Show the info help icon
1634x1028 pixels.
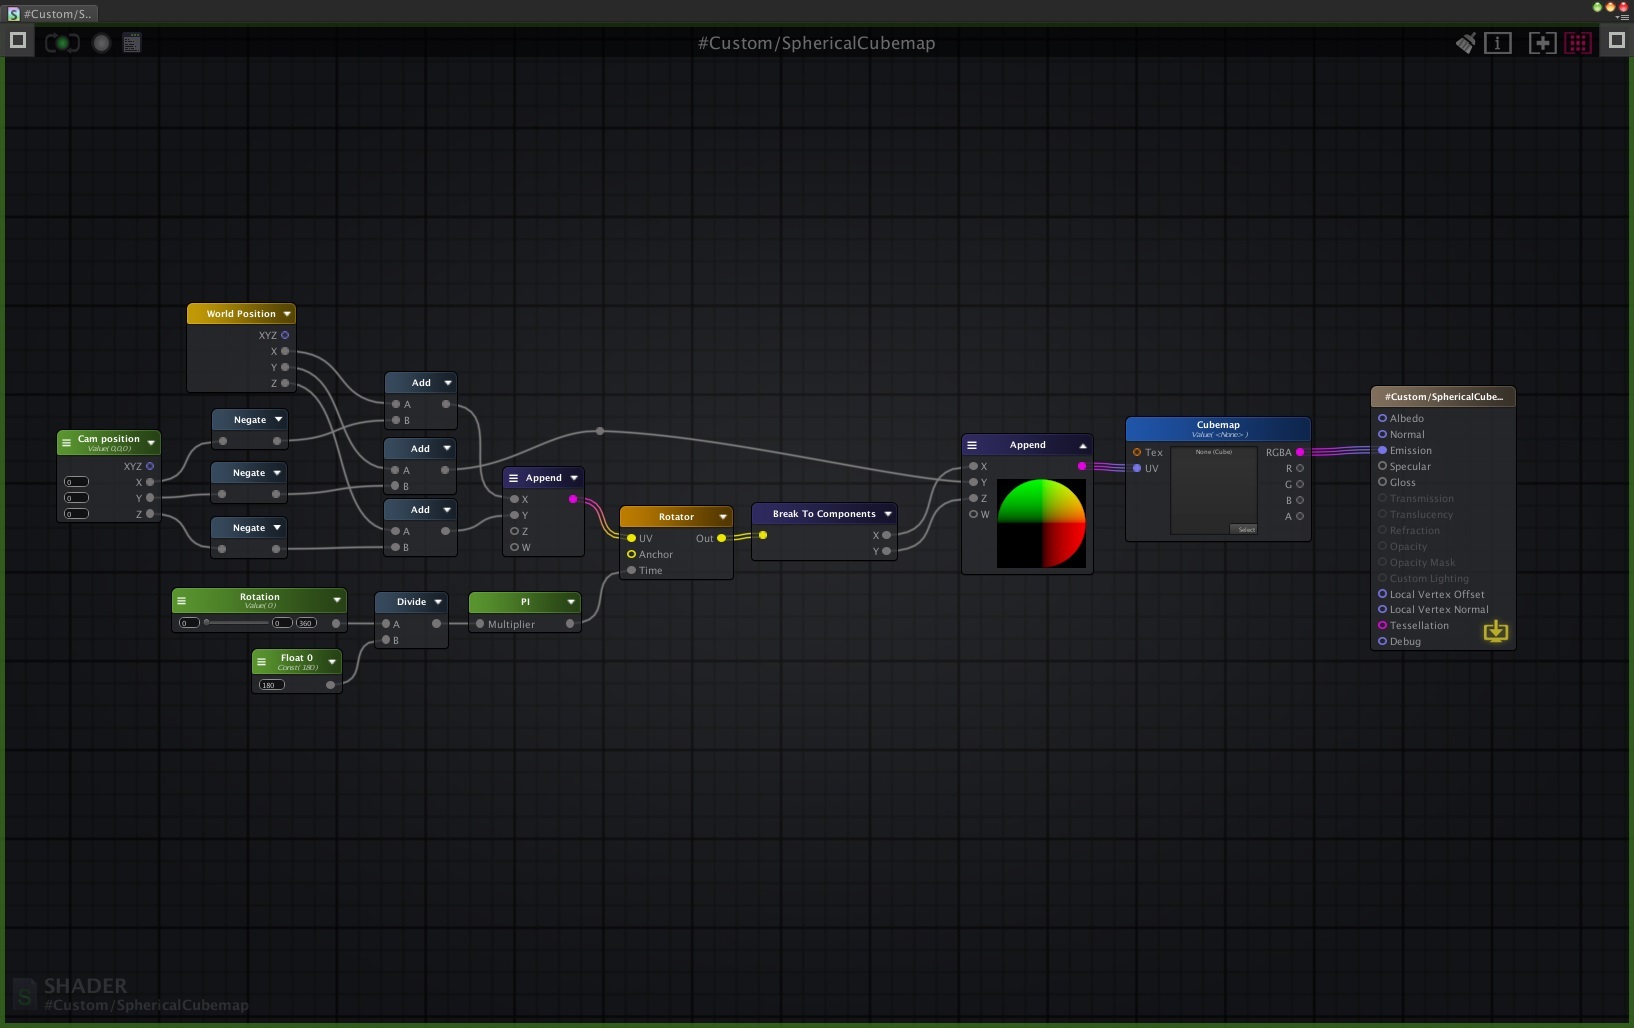tap(1497, 43)
